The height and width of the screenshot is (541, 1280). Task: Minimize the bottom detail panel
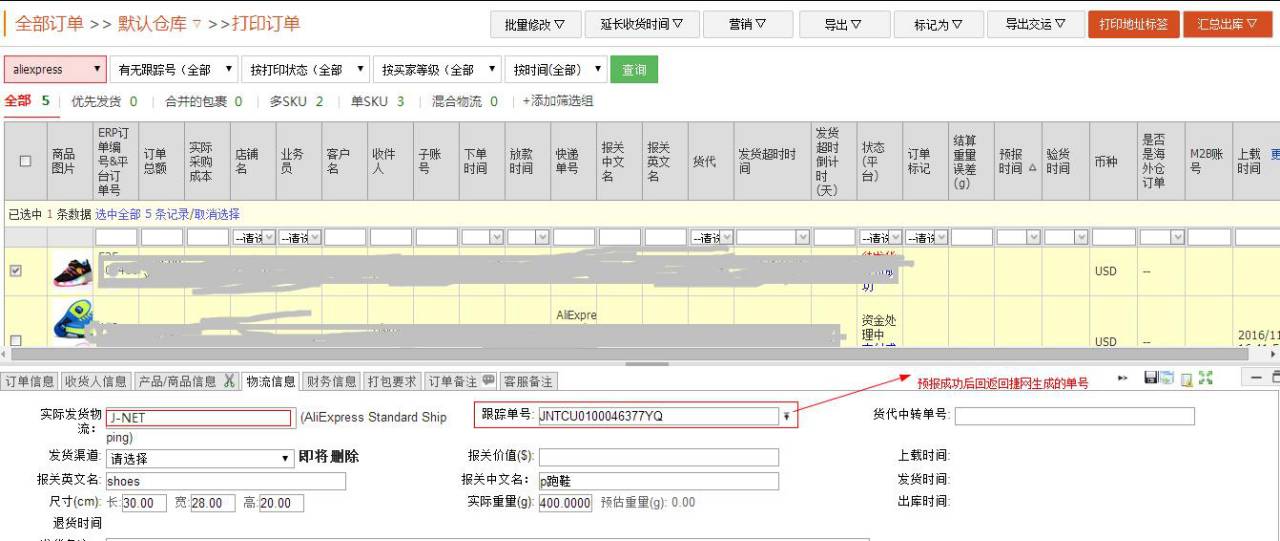coord(1257,378)
